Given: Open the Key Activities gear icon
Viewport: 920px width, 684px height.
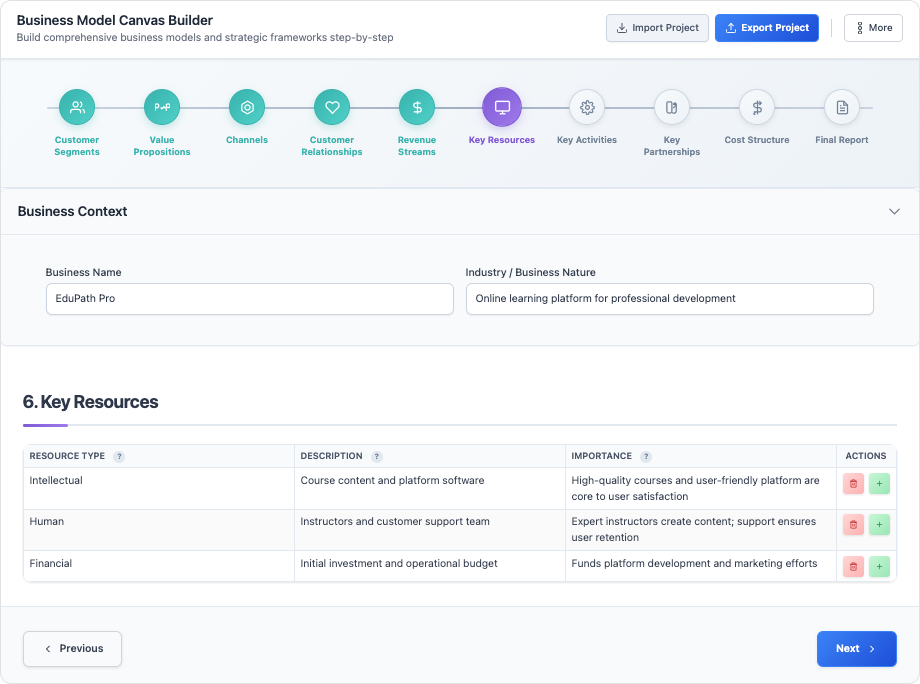Looking at the screenshot, I should pos(587,107).
